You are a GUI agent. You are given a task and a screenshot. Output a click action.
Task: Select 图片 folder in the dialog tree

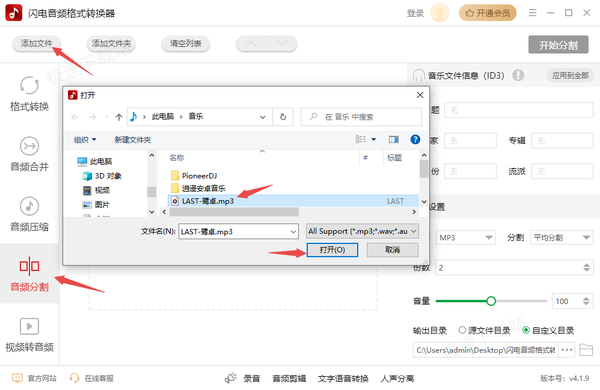tap(96, 204)
